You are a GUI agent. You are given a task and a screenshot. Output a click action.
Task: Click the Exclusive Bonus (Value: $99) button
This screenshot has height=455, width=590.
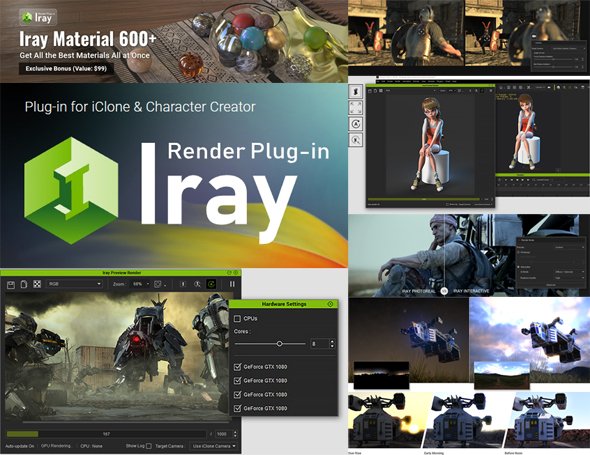[x=66, y=68]
